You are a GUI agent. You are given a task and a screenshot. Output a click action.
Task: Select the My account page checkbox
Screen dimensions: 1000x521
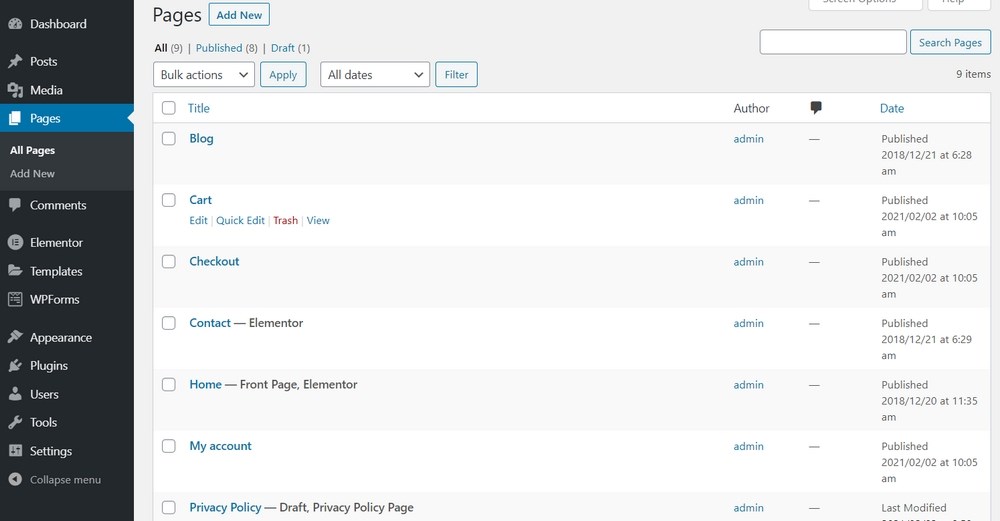pos(168,446)
